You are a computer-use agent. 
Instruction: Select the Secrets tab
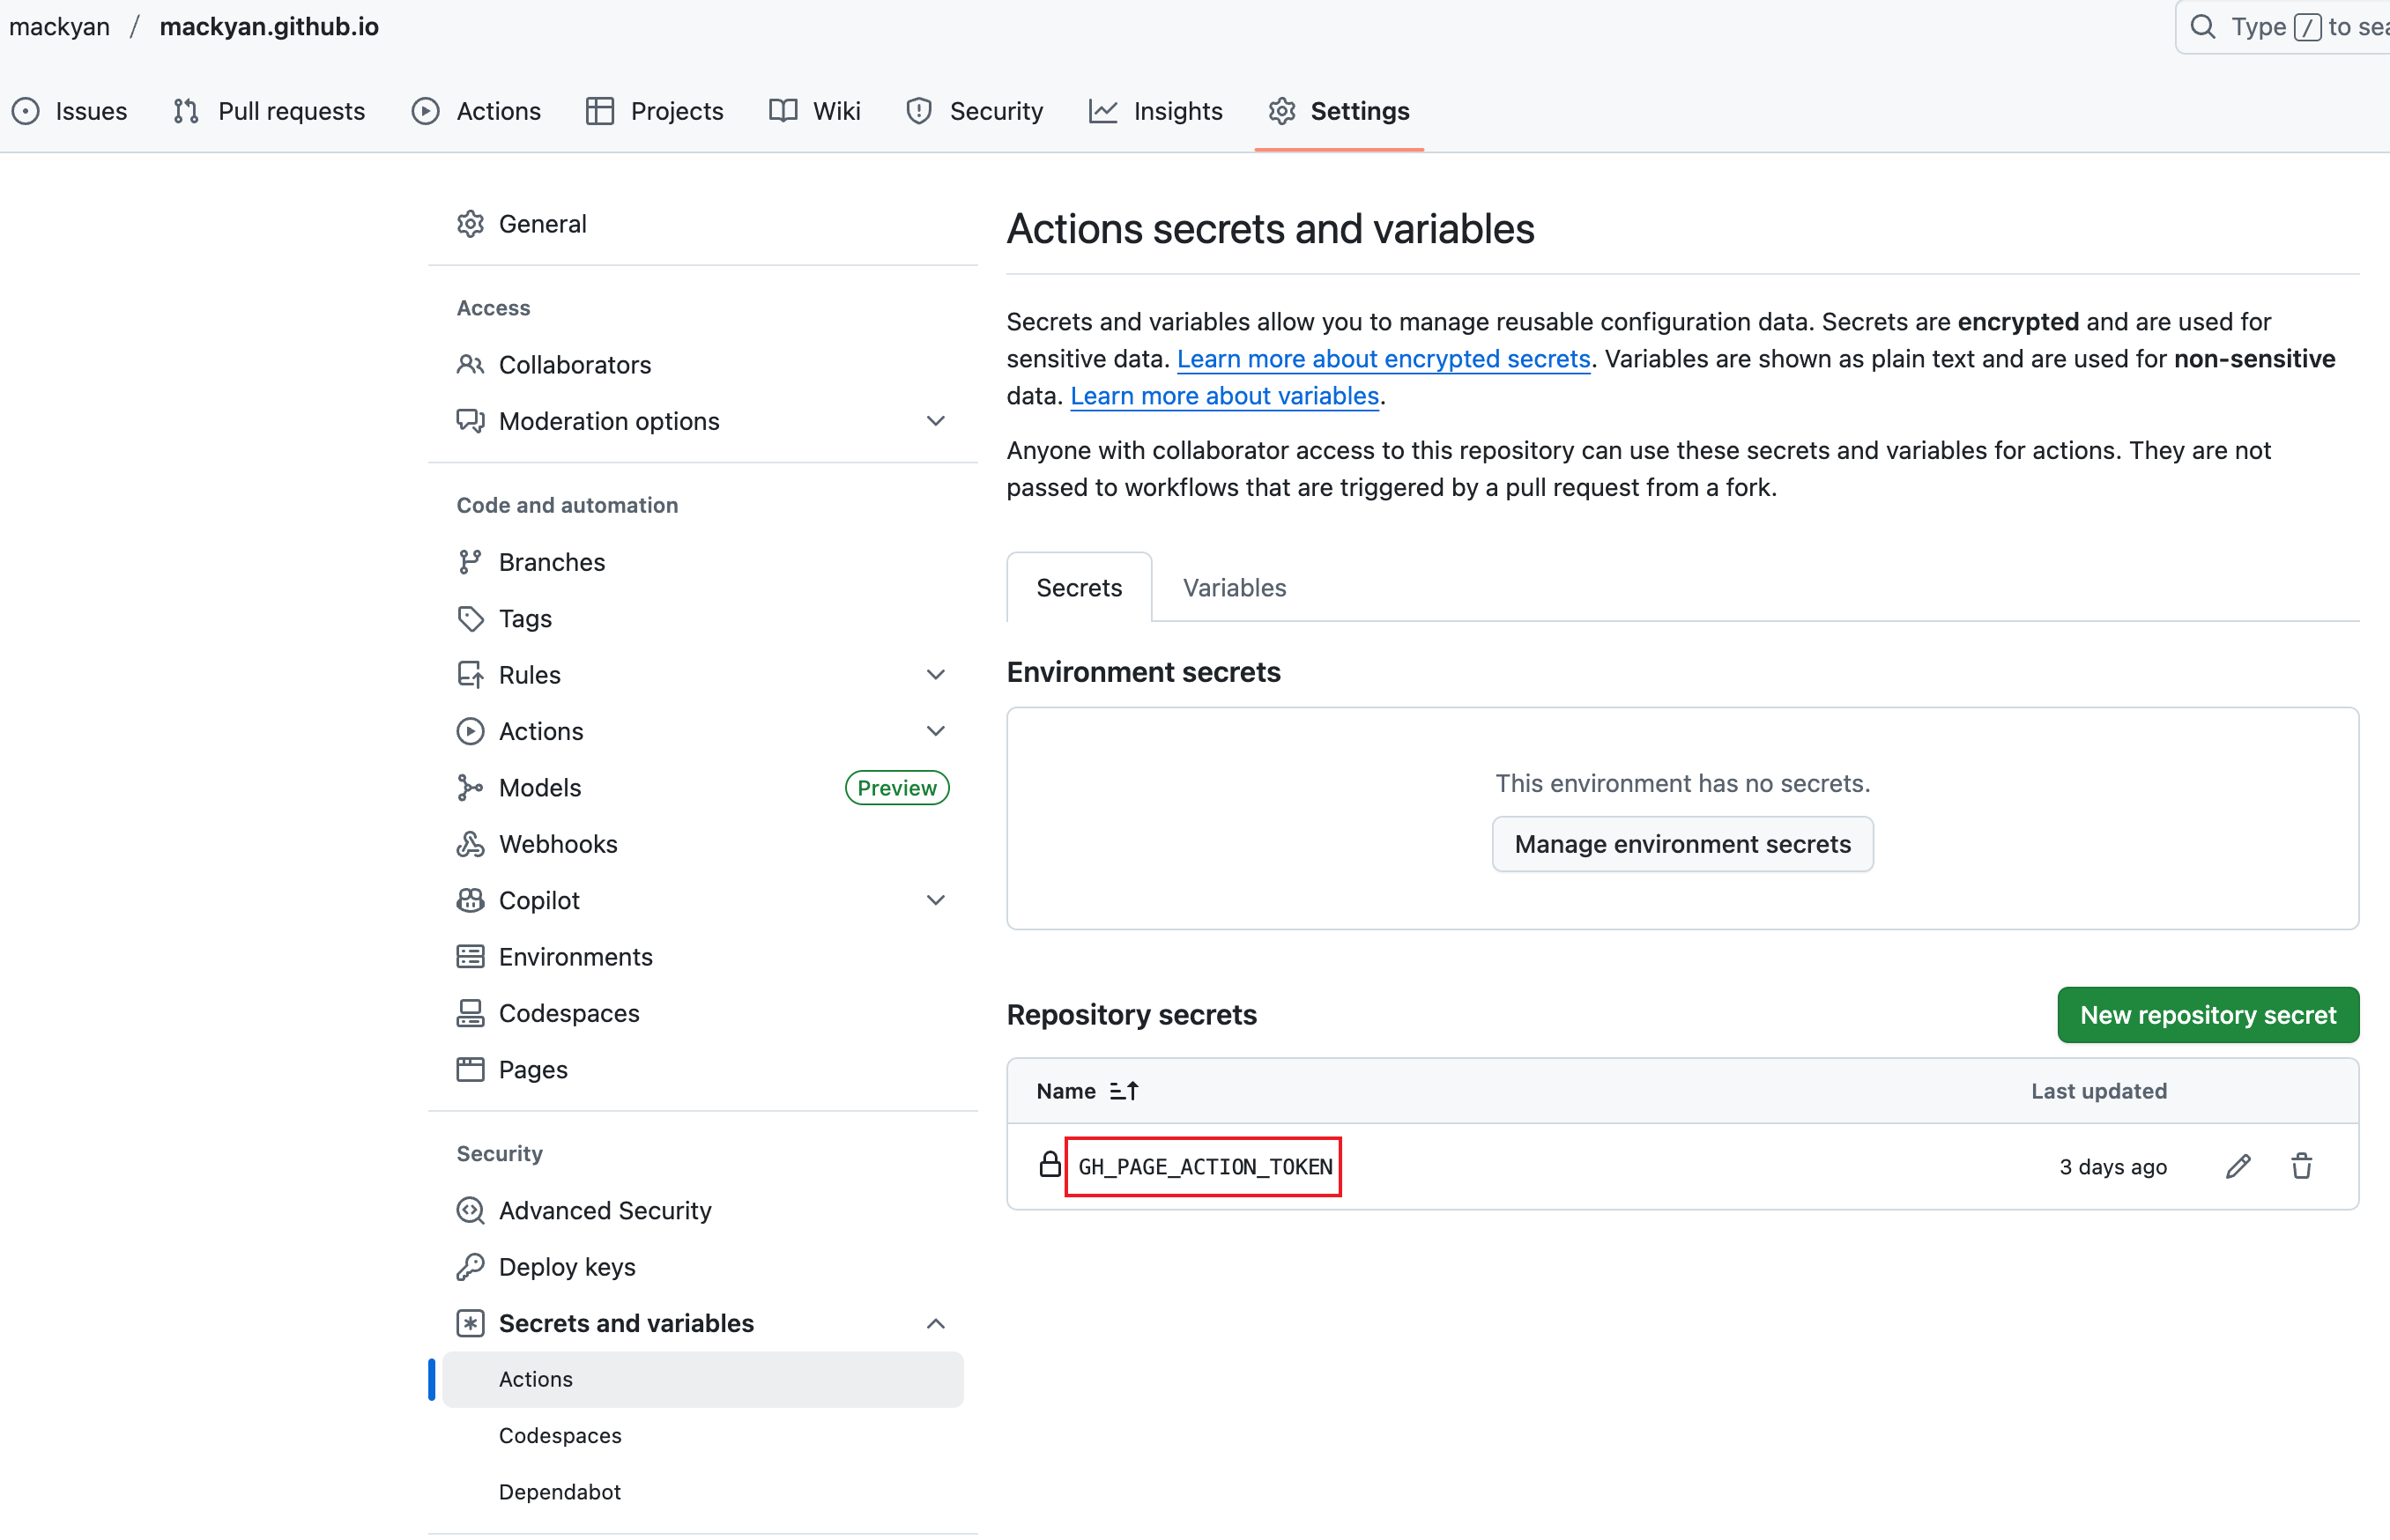click(x=1079, y=588)
